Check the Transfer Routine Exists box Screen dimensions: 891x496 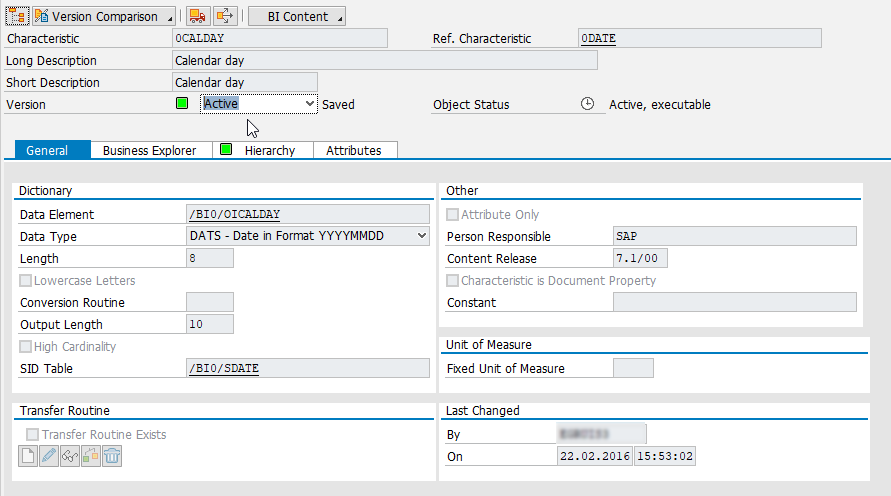pyautogui.click(x=33, y=435)
